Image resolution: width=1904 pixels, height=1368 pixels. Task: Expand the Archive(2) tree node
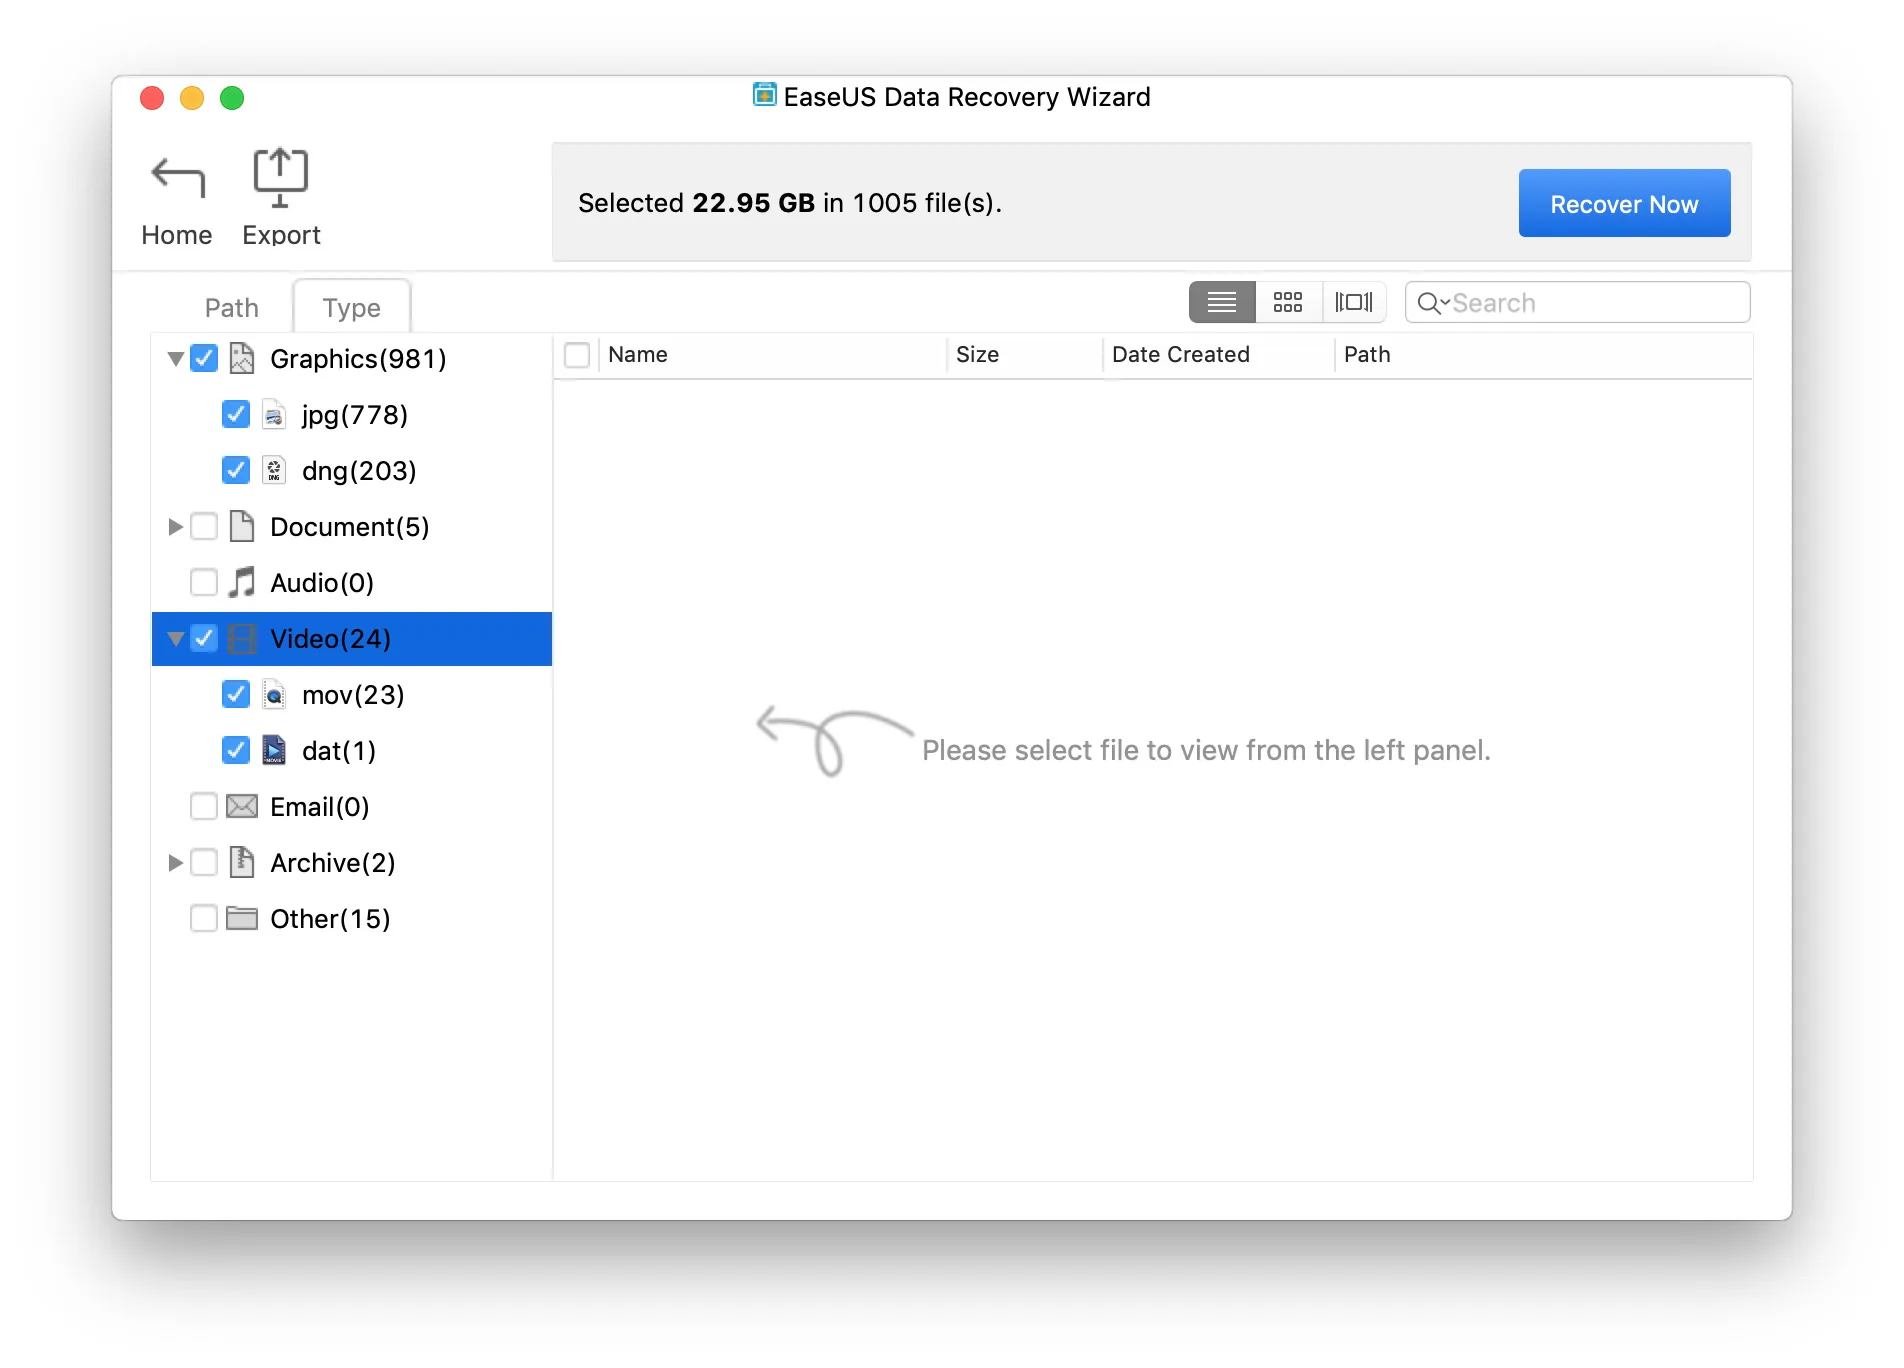tap(175, 862)
